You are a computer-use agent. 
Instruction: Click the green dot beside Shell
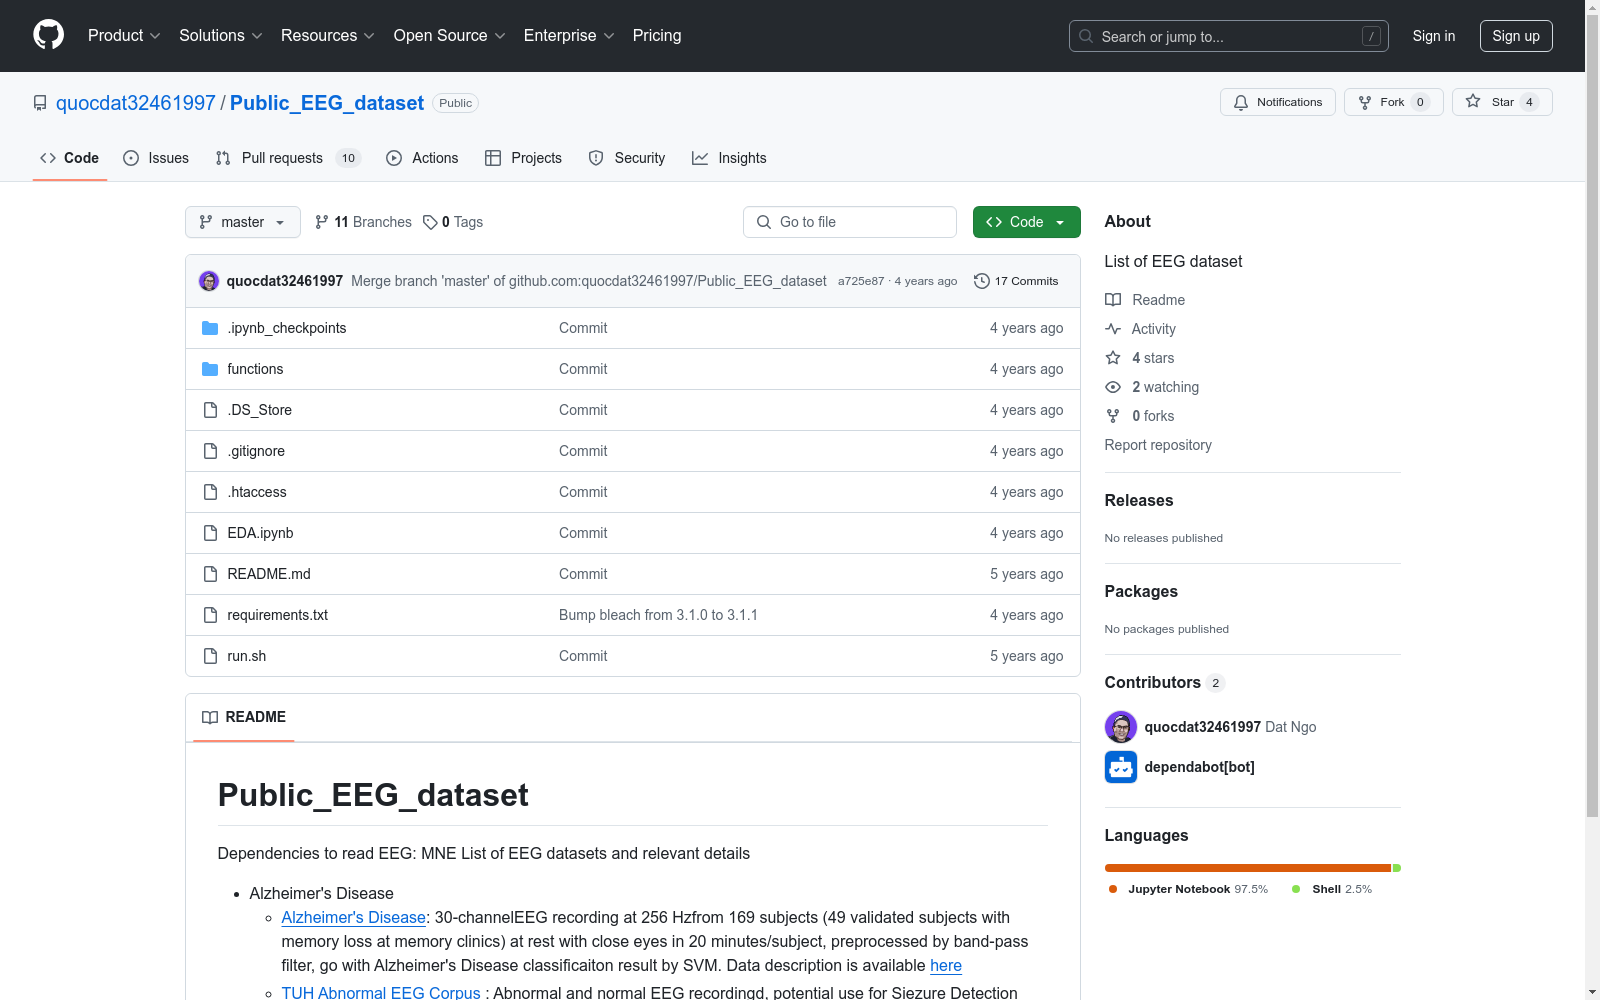(1296, 889)
